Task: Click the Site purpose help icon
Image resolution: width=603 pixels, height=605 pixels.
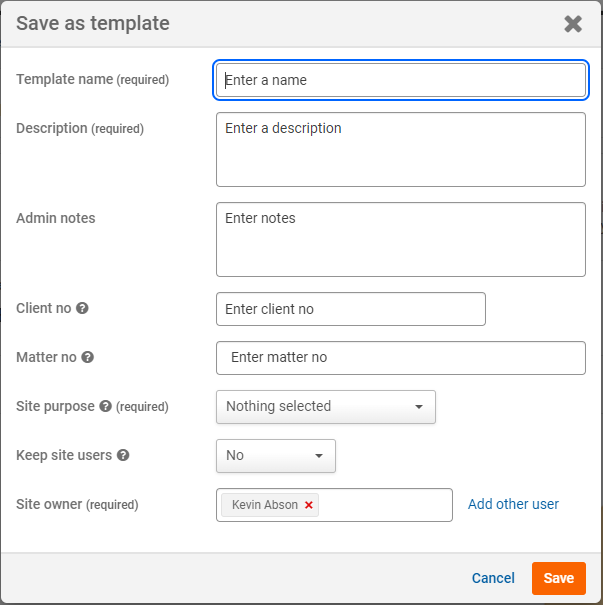Action: [x=105, y=407]
